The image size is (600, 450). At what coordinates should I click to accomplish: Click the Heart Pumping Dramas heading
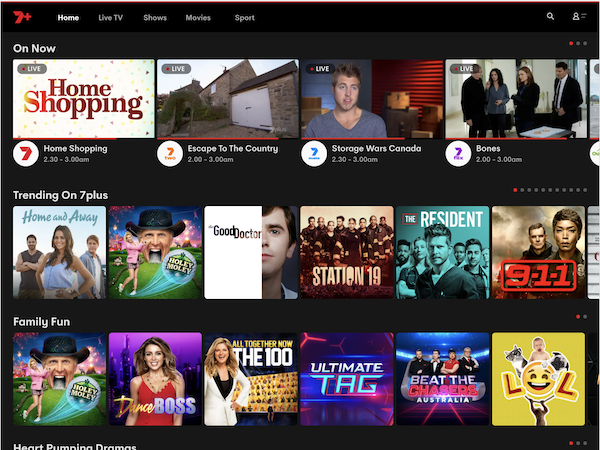(75, 447)
